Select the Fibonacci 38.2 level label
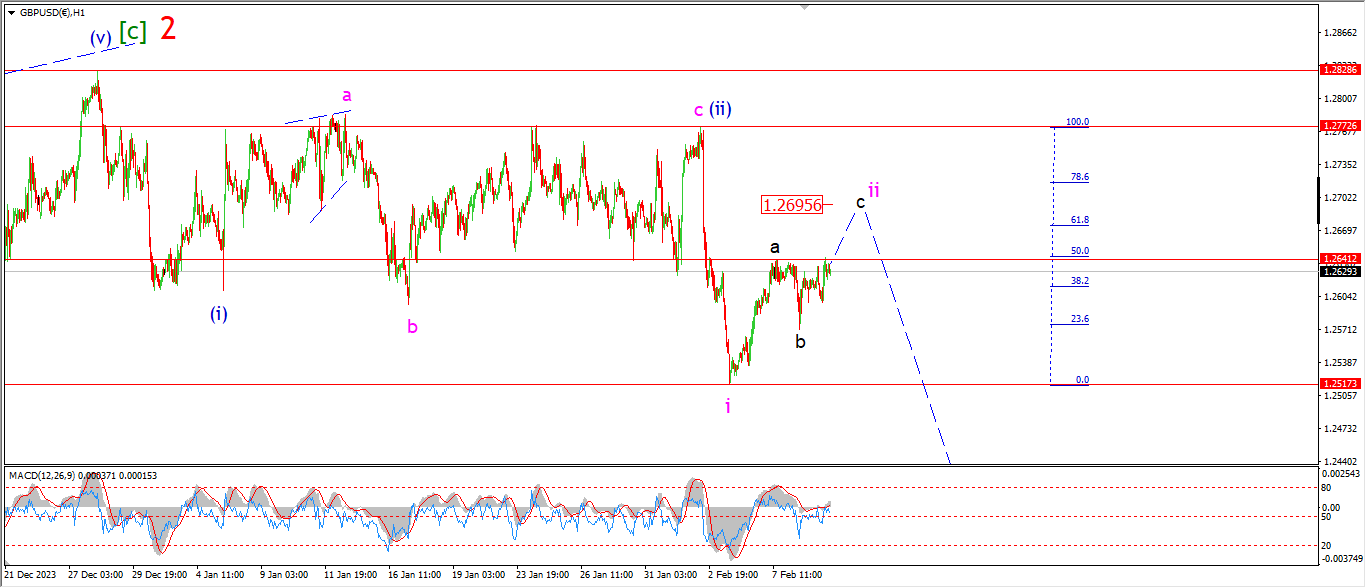1366x588 pixels. 1080,281
